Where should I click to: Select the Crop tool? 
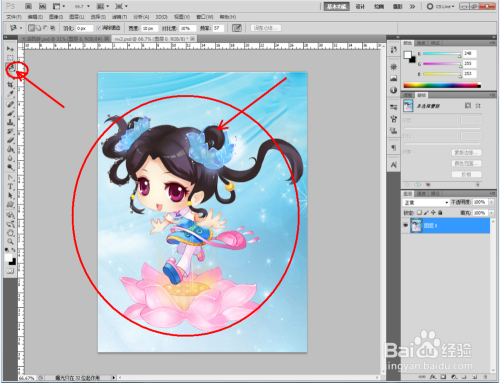click(10, 85)
